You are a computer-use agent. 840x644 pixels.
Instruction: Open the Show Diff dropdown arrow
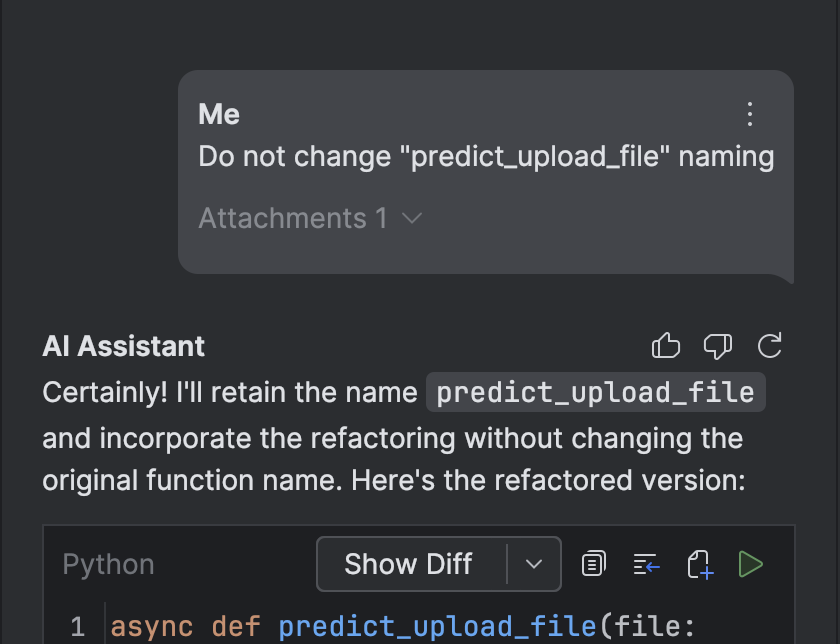[x=534, y=564]
